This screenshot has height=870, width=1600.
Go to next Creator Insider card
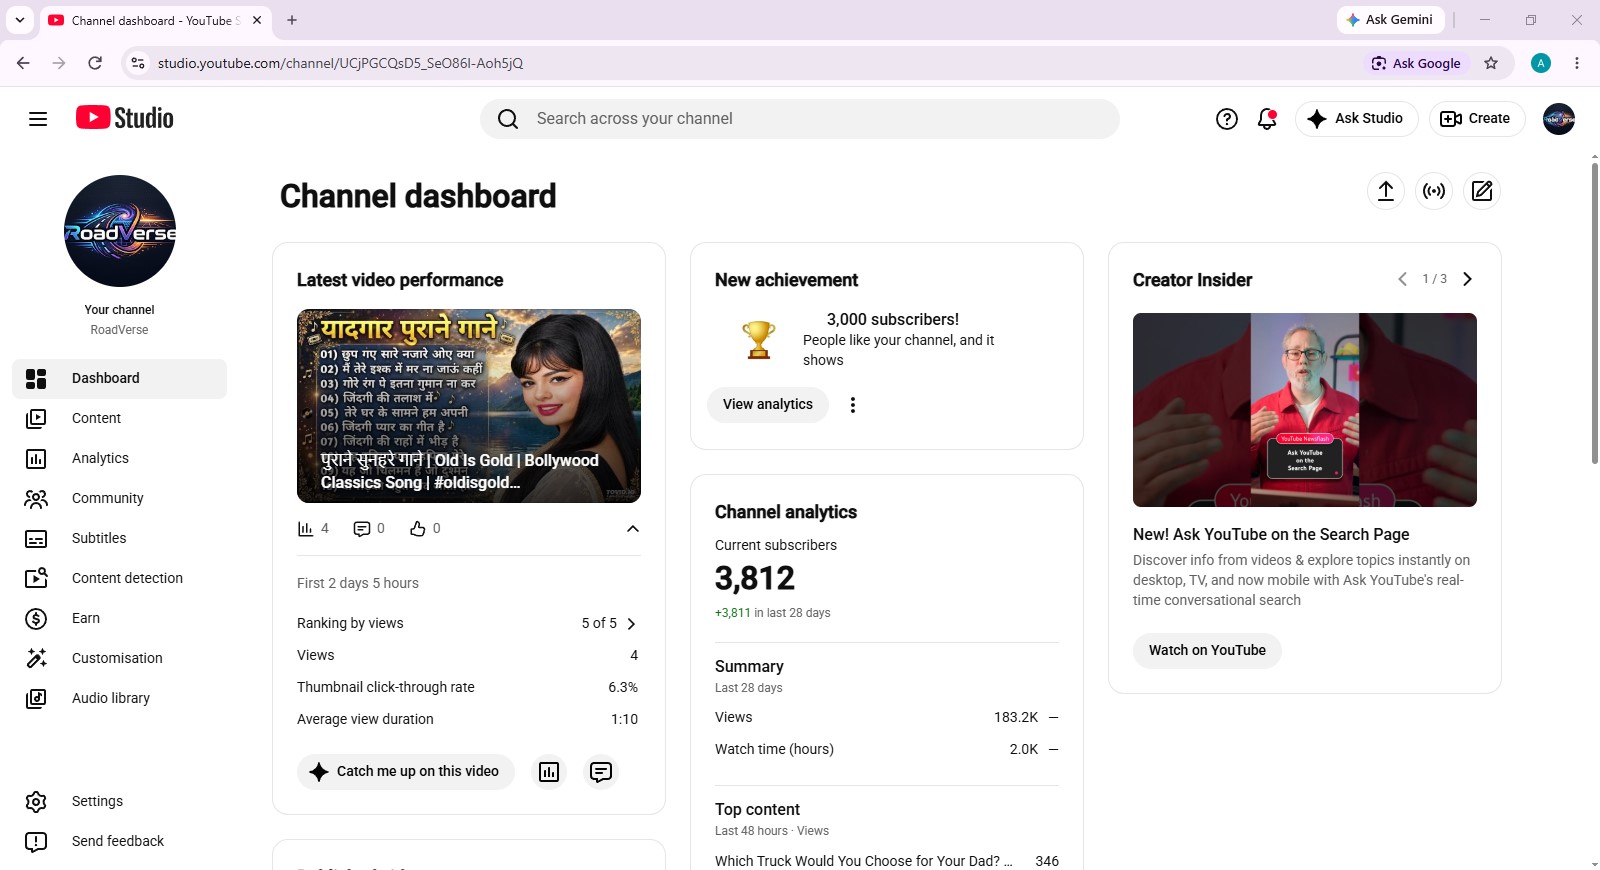(1467, 279)
